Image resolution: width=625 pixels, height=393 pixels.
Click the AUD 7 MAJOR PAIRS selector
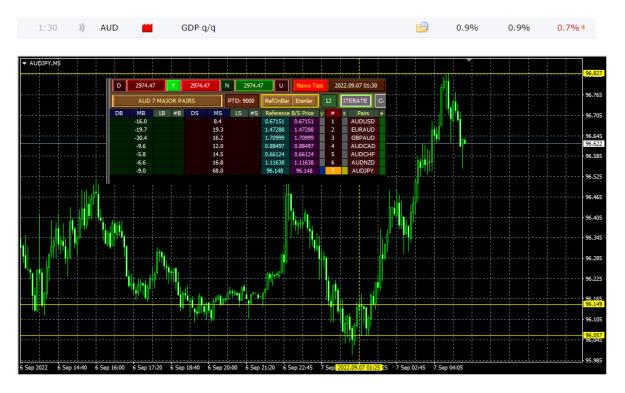pyautogui.click(x=167, y=101)
